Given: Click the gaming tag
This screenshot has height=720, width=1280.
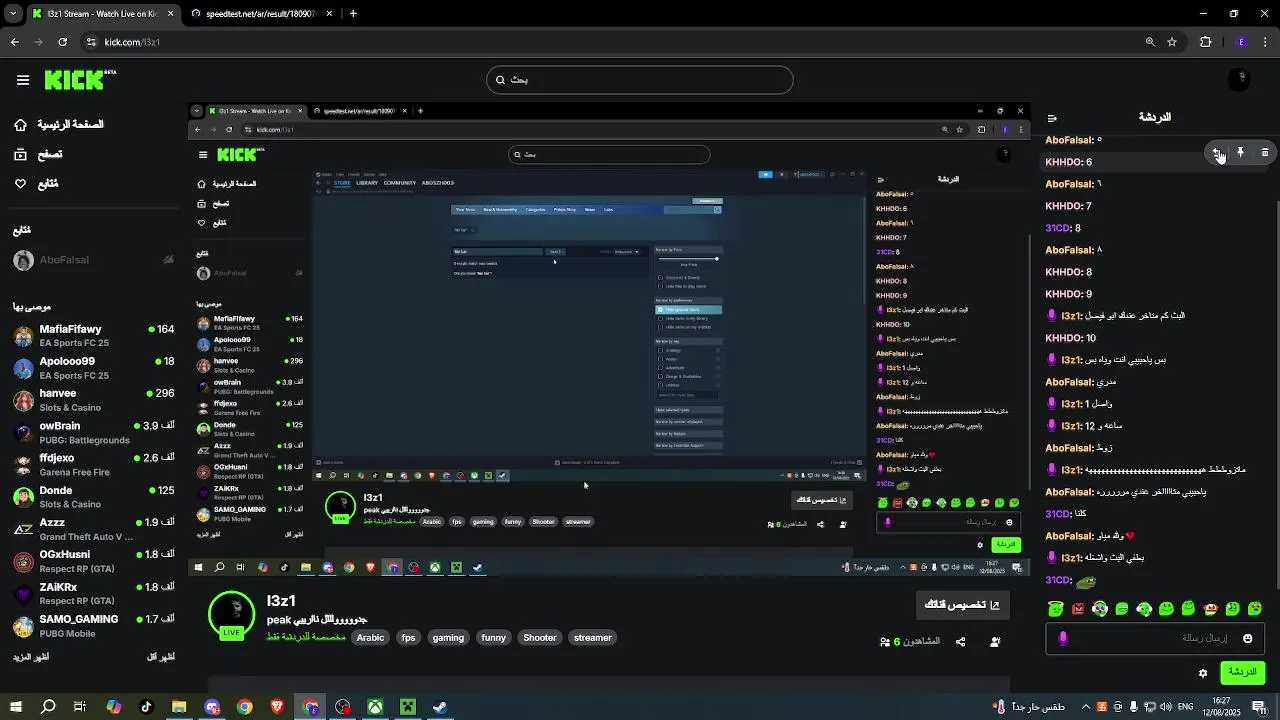Looking at the screenshot, I should pos(448,638).
